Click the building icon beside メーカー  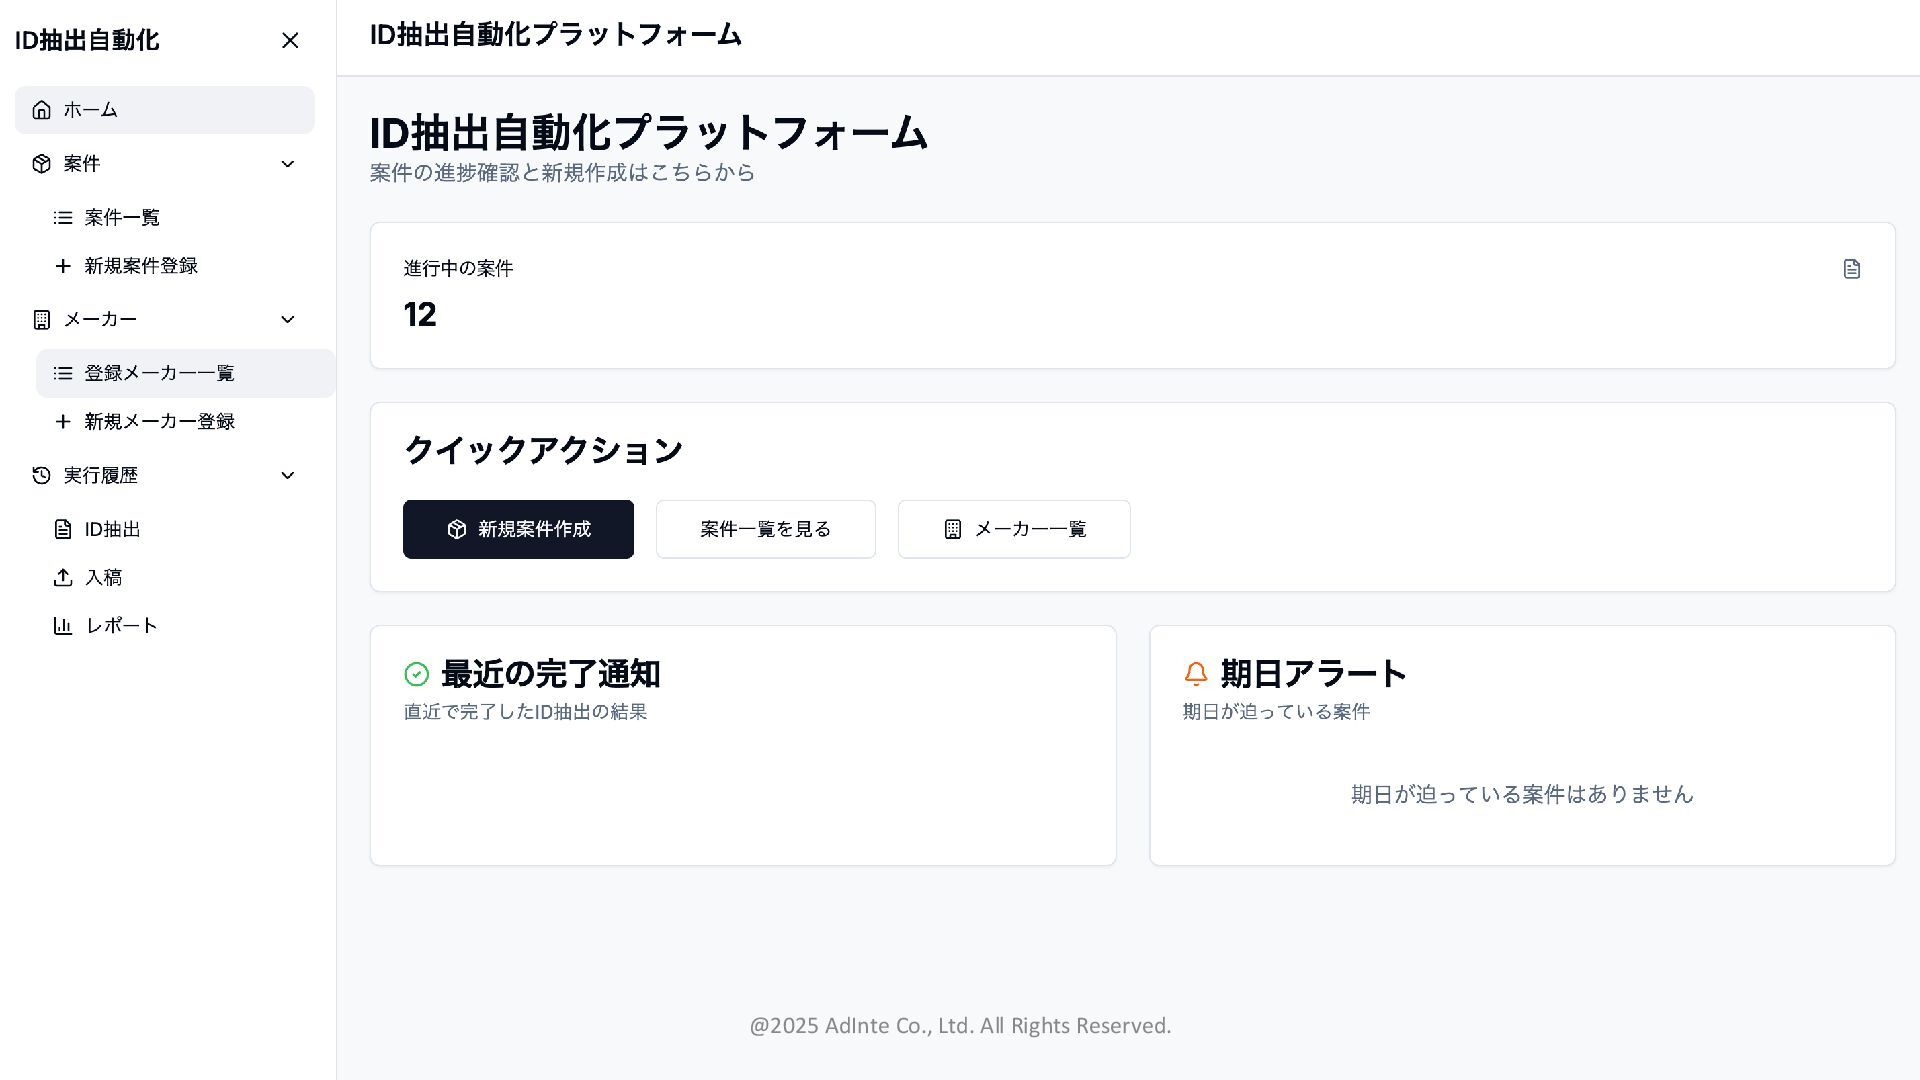(41, 320)
